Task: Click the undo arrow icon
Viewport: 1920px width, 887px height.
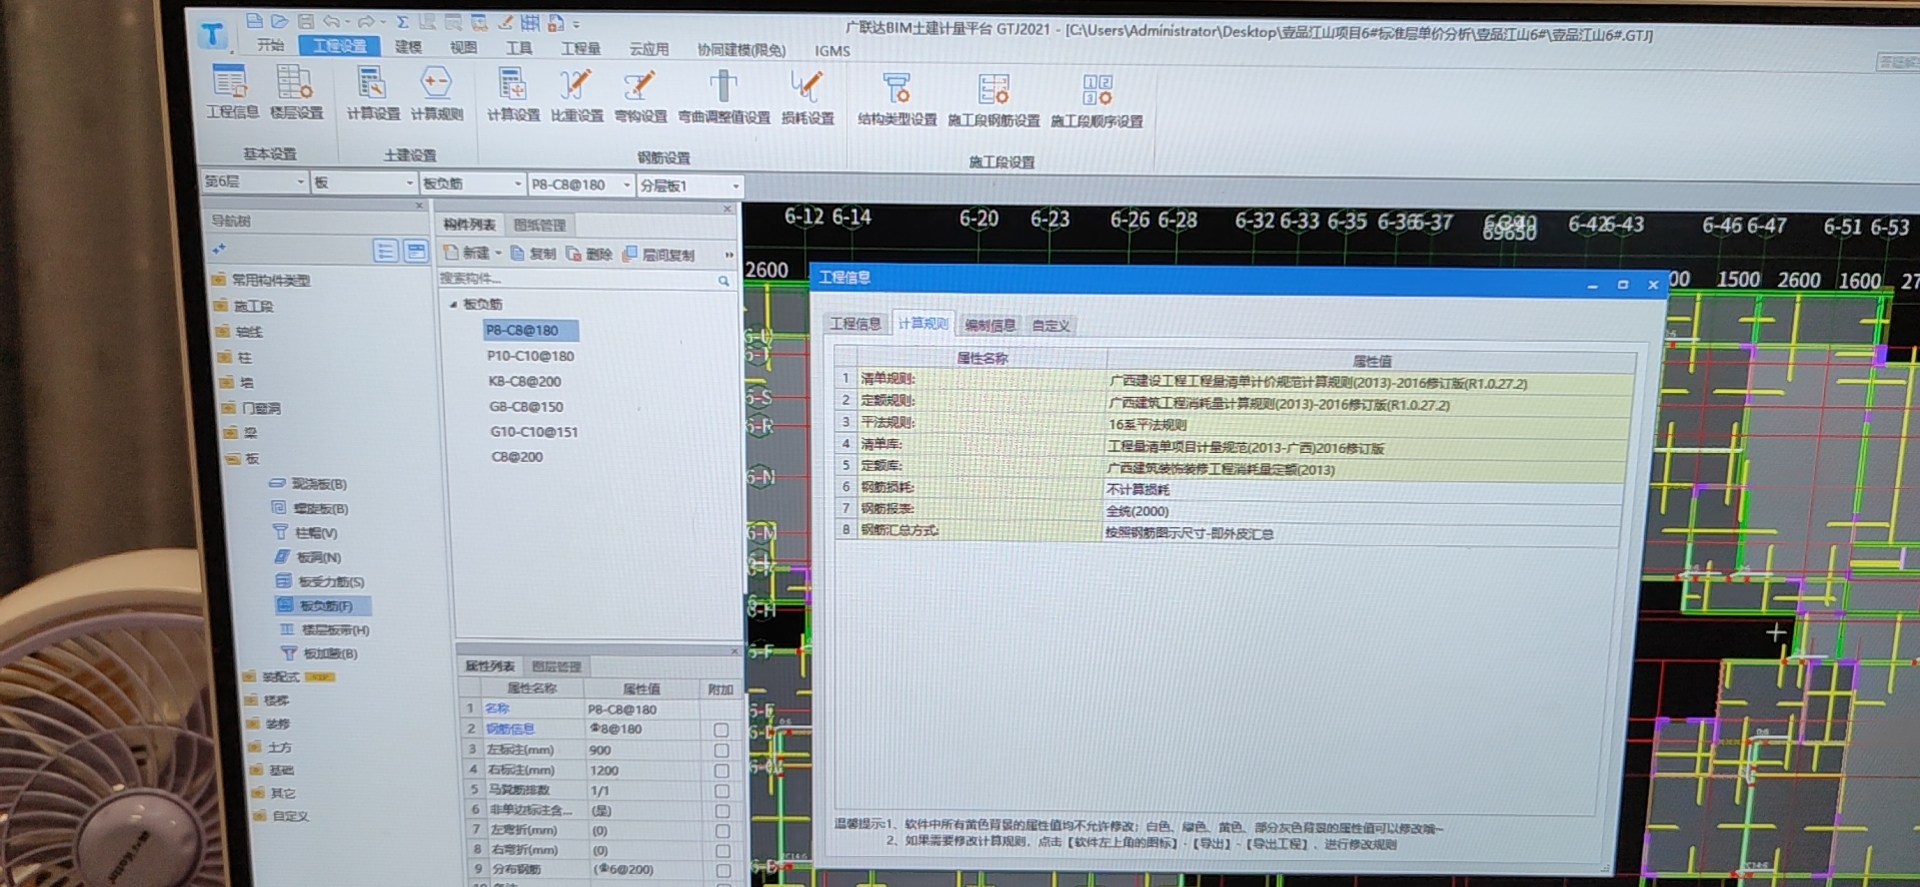Action: click(x=331, y=21)
